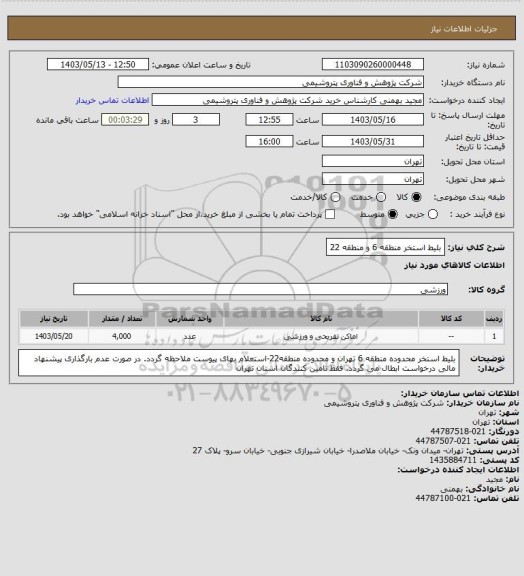The width and height of the screenshot is (524, 576).
Task: Click the کد کالا column header
Action: coord(451,318)
